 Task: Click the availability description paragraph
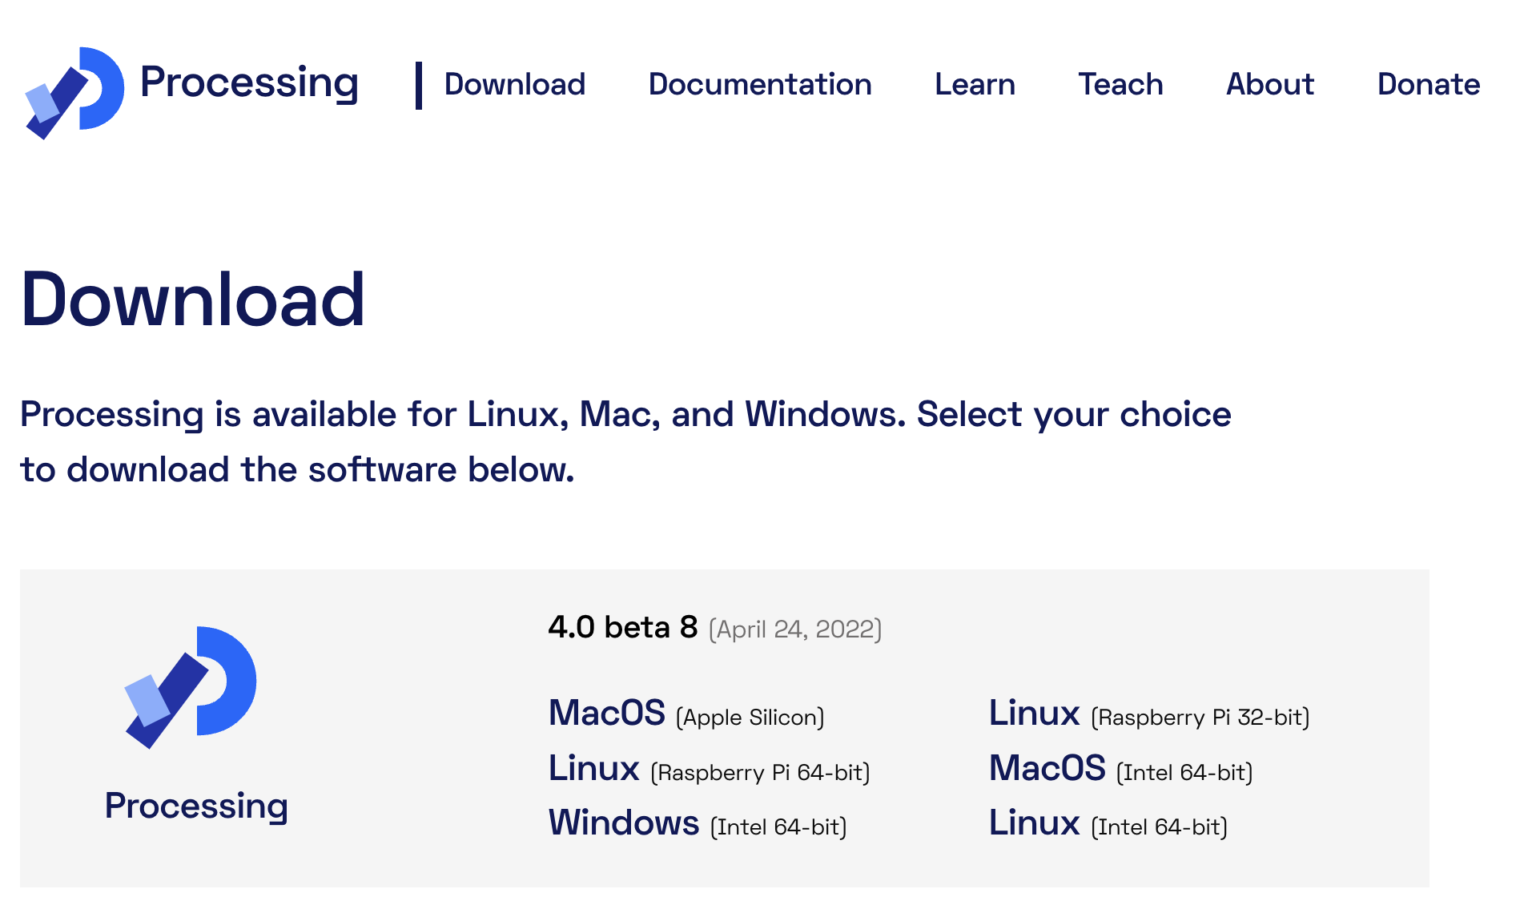point(625,441)
